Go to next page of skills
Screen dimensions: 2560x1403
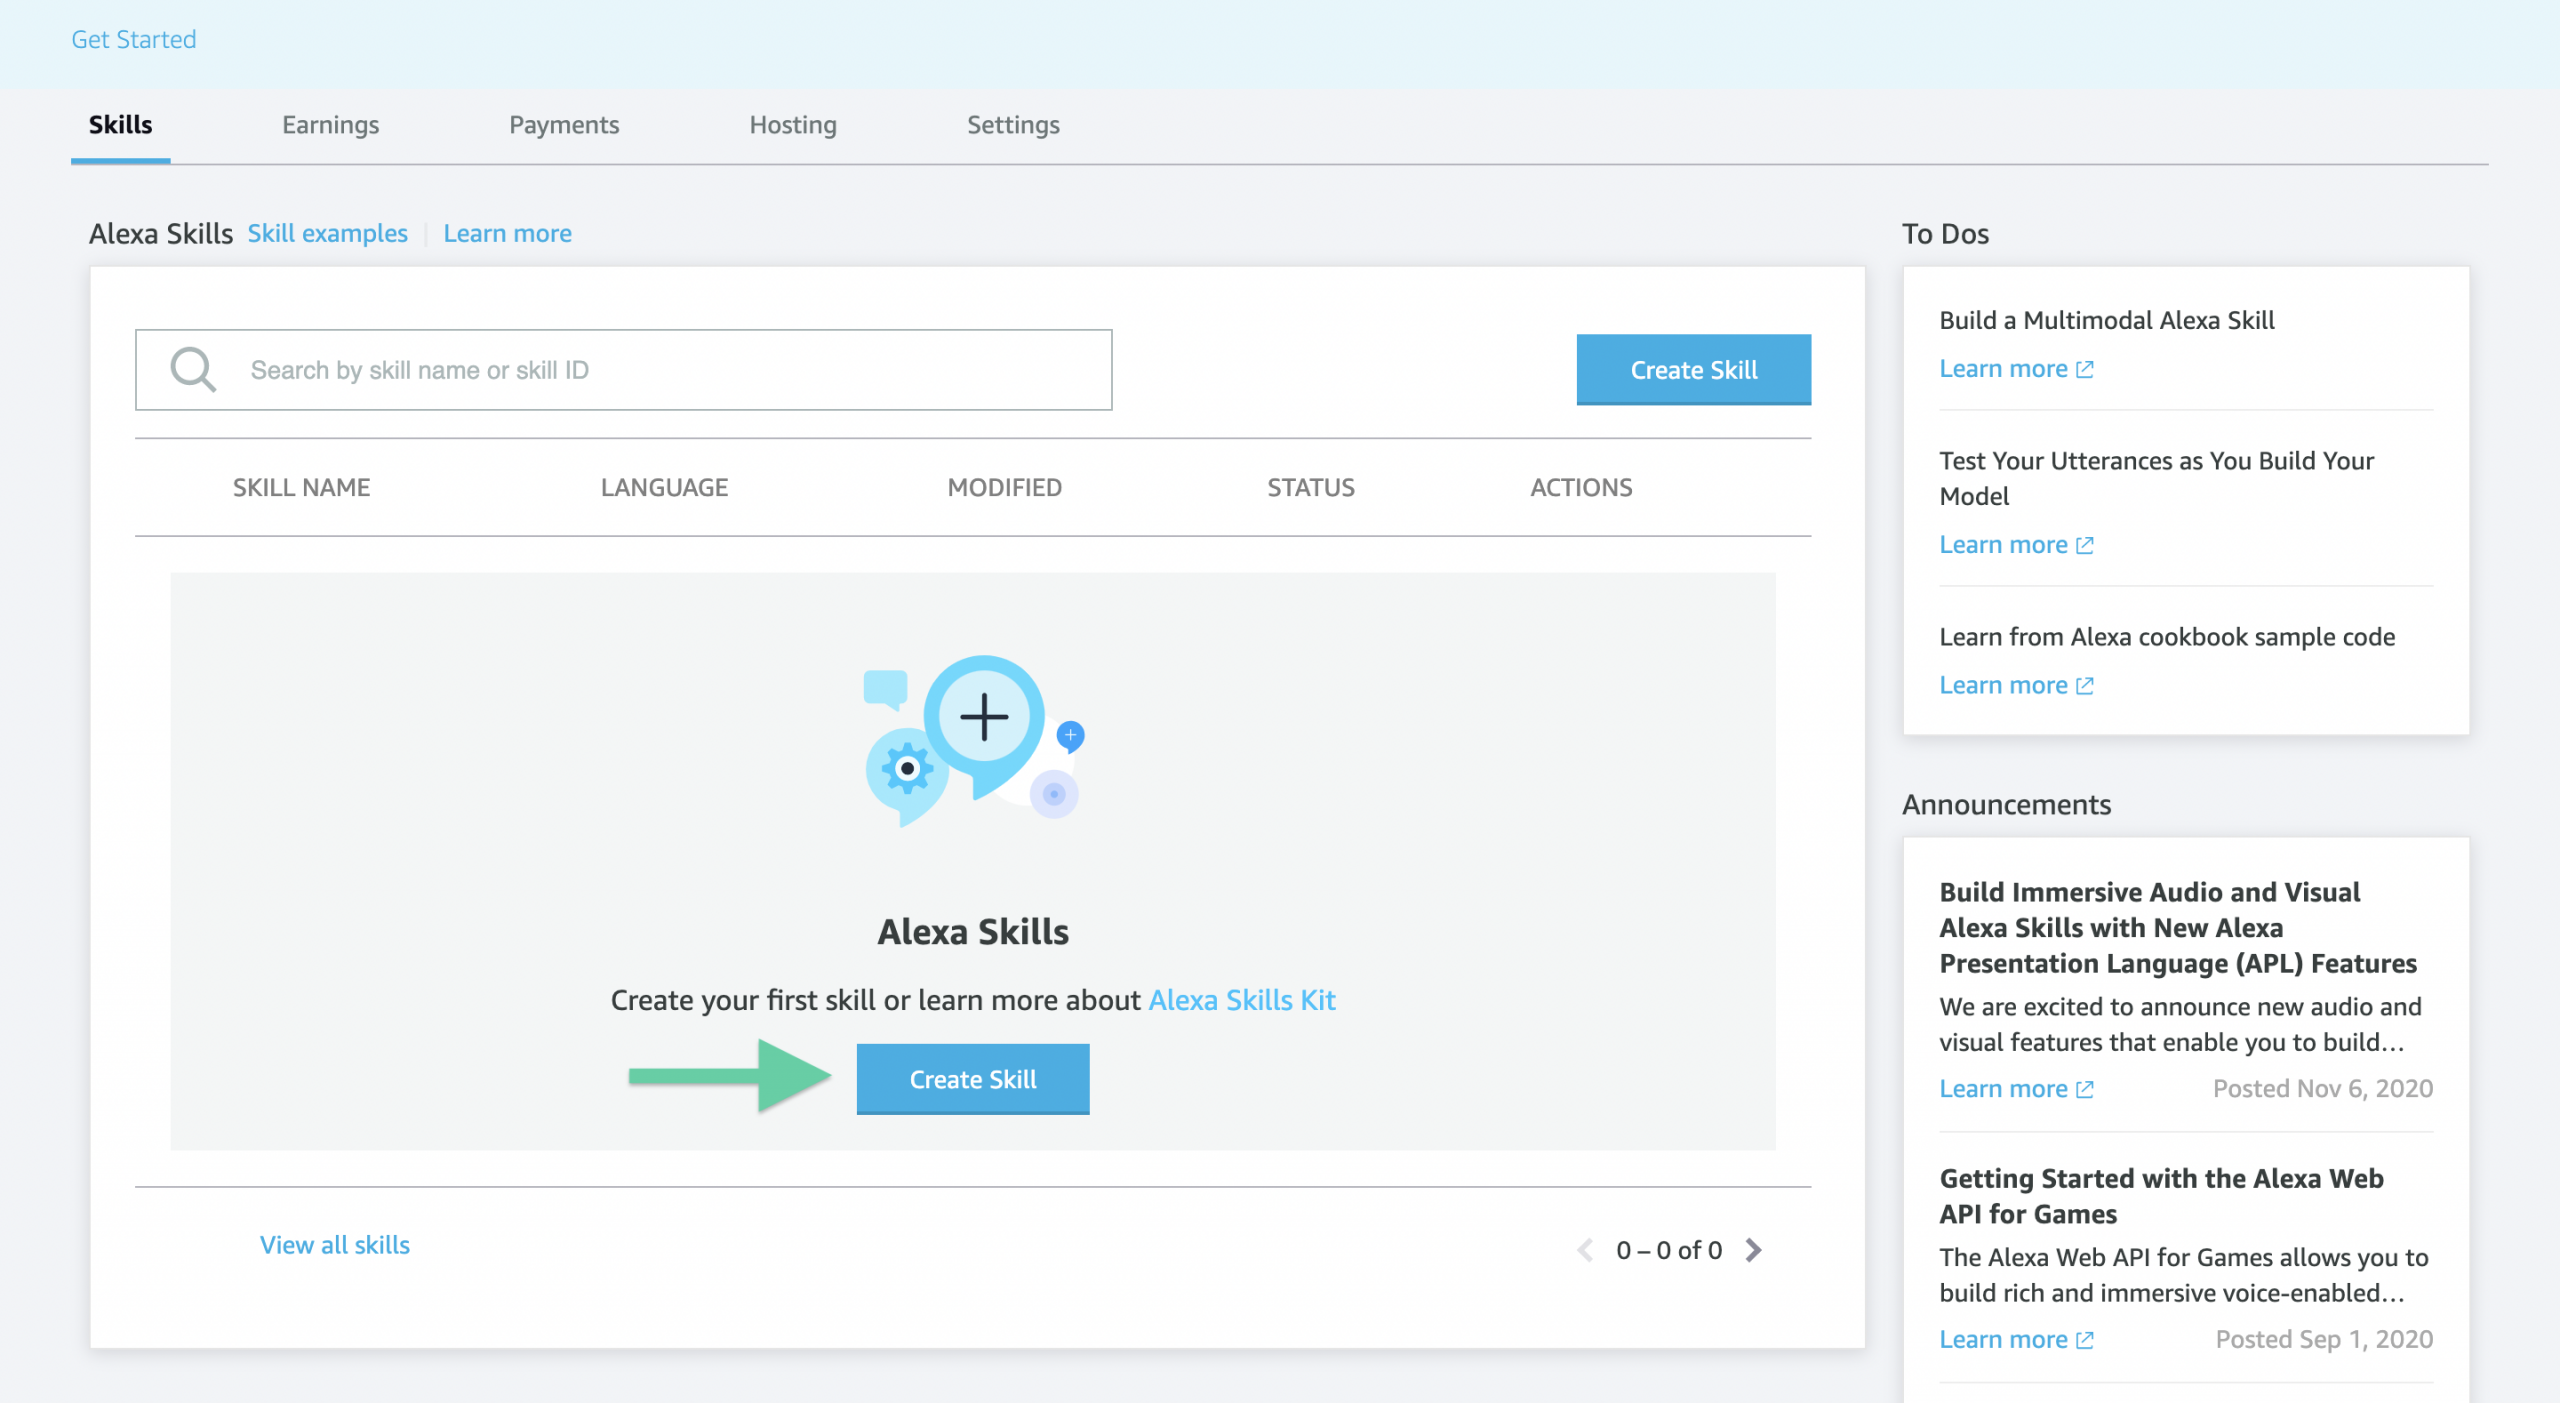click(x=1753, y=1250)
